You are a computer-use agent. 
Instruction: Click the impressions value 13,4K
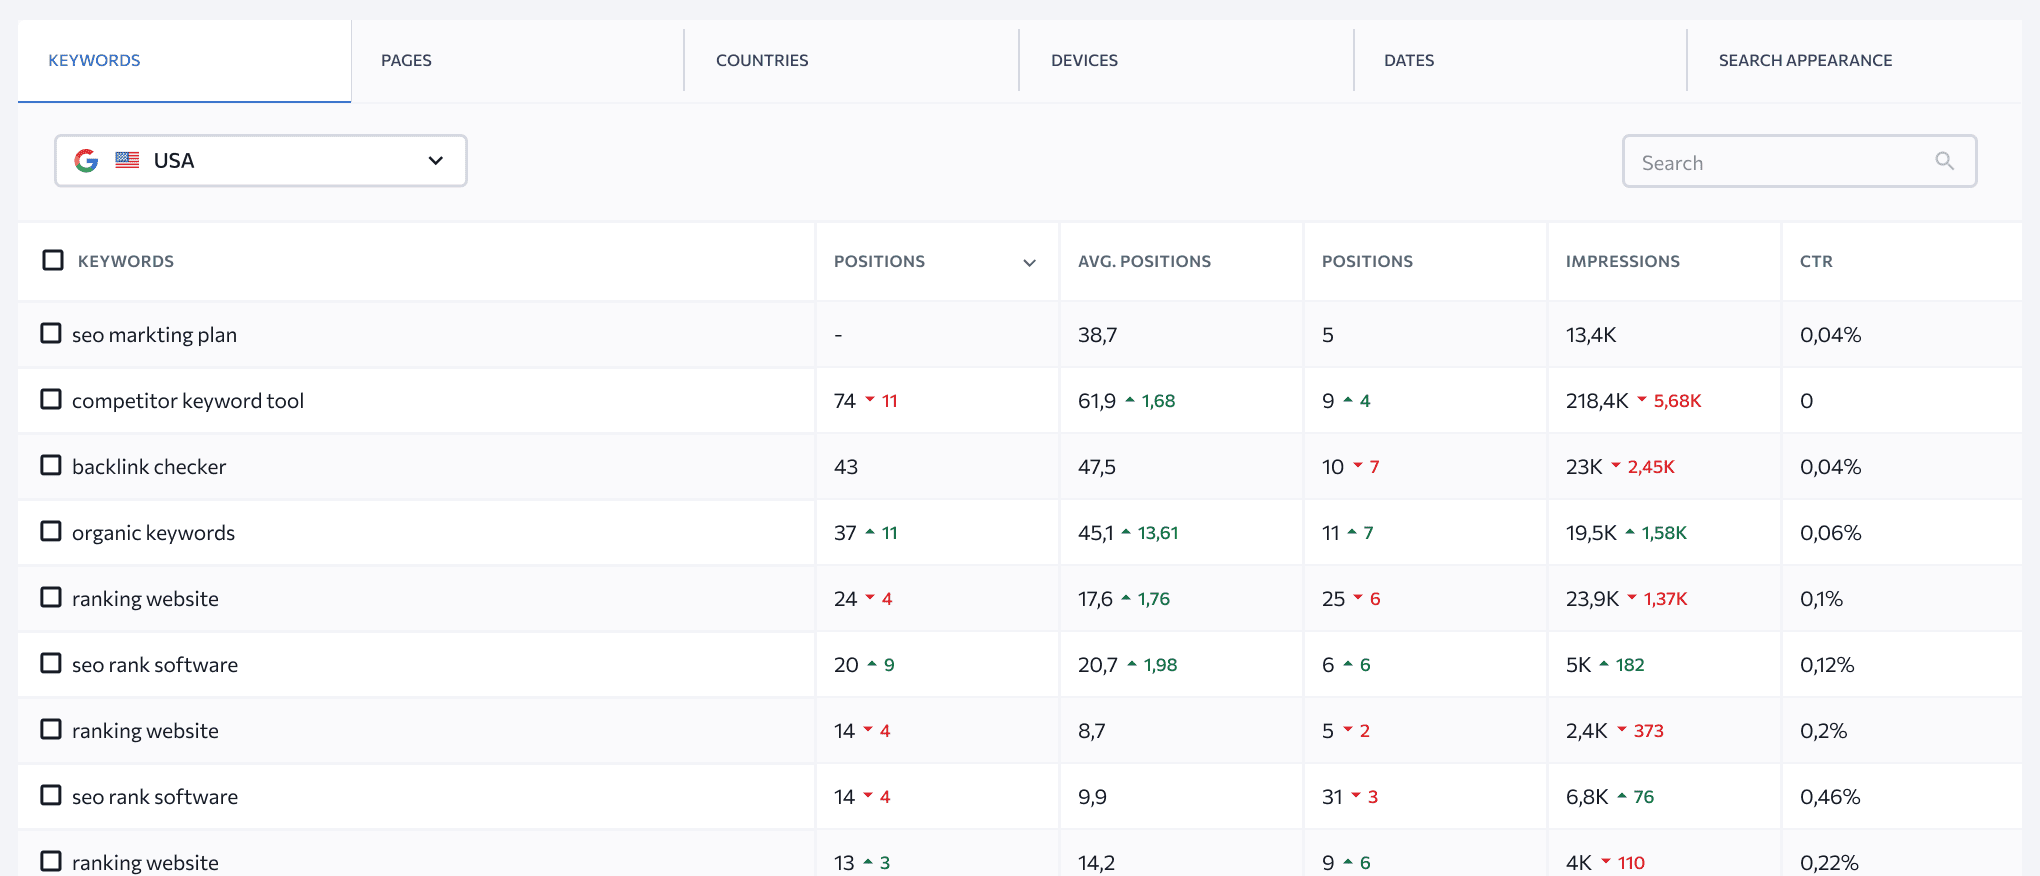click(x=1591, y=335)
